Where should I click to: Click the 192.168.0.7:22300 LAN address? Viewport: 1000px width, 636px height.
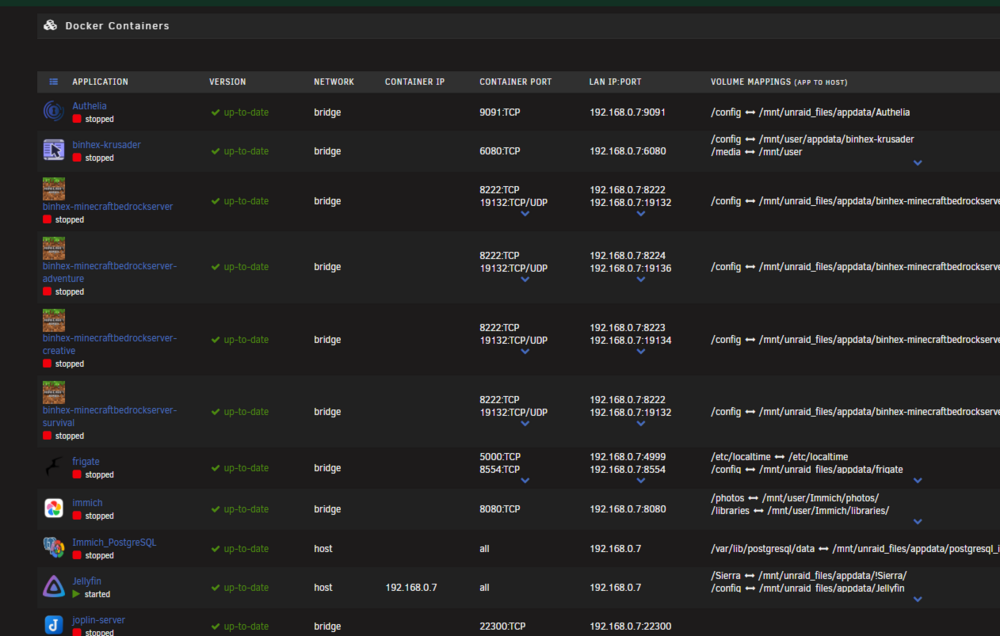tap(630, 626)
